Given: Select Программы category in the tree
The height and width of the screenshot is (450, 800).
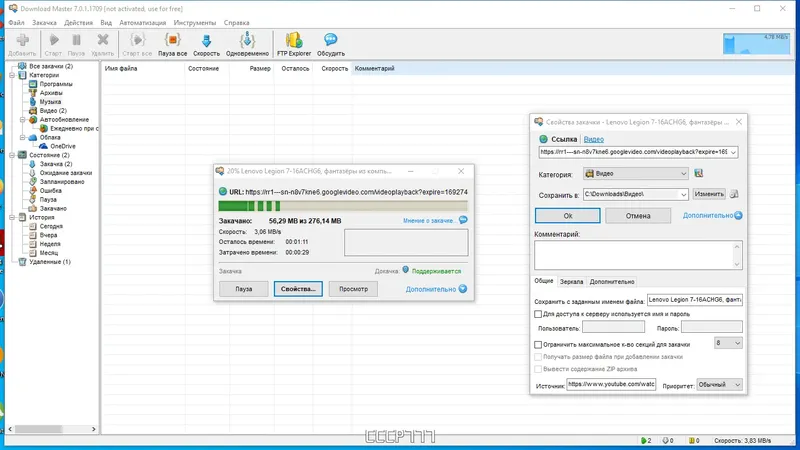Looking at the screenshot, I should point(56,84).
